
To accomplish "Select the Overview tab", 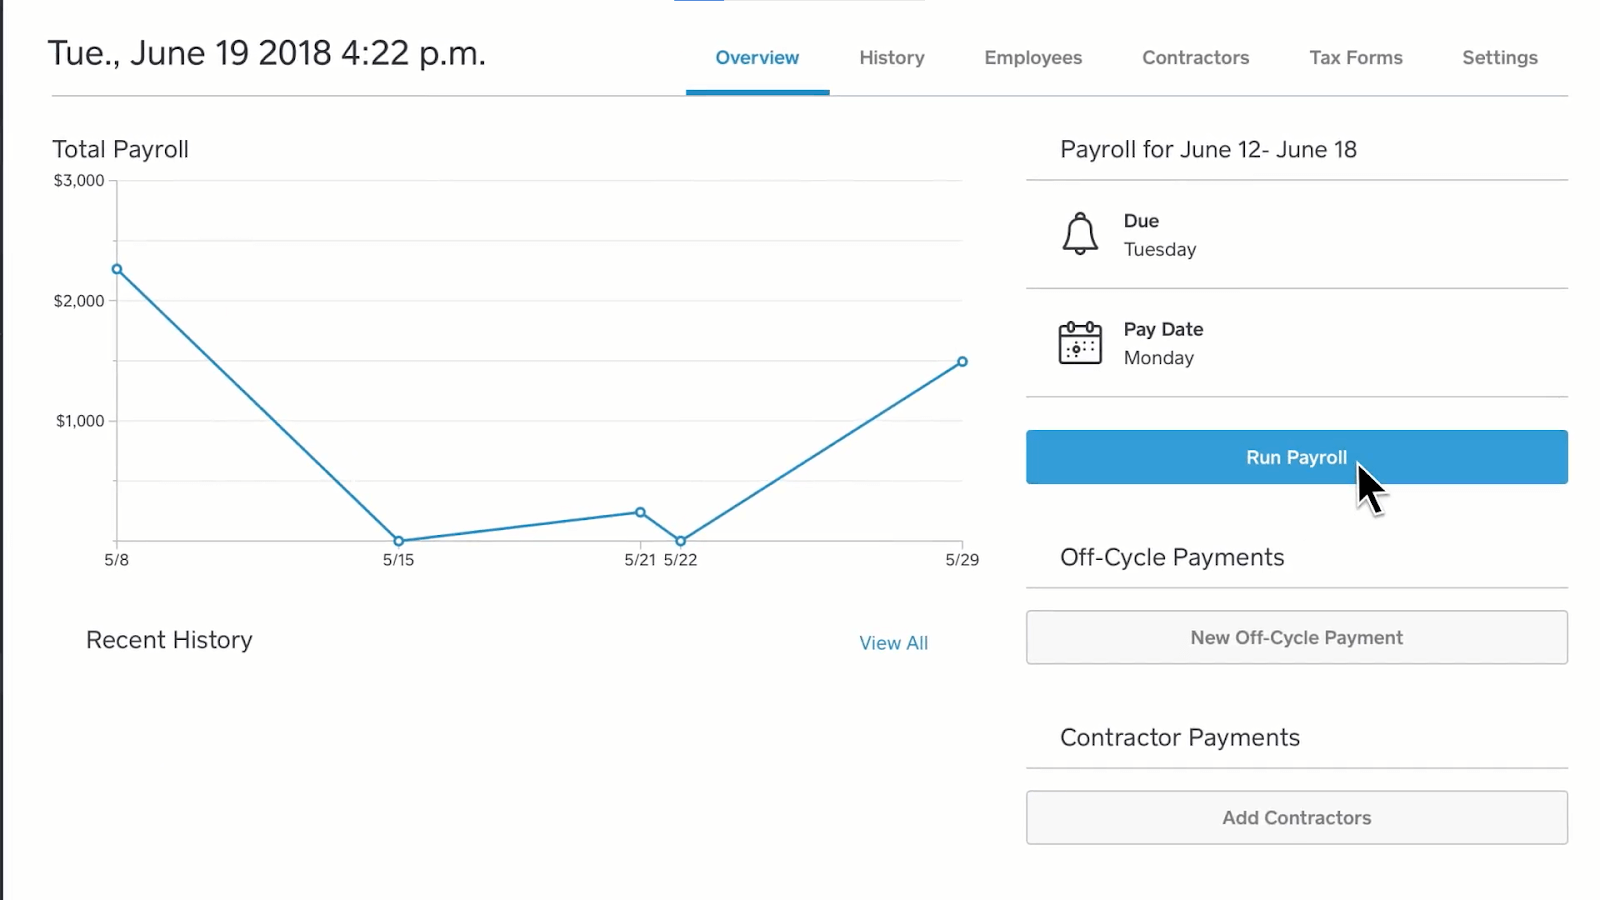I will coord(757,57).
